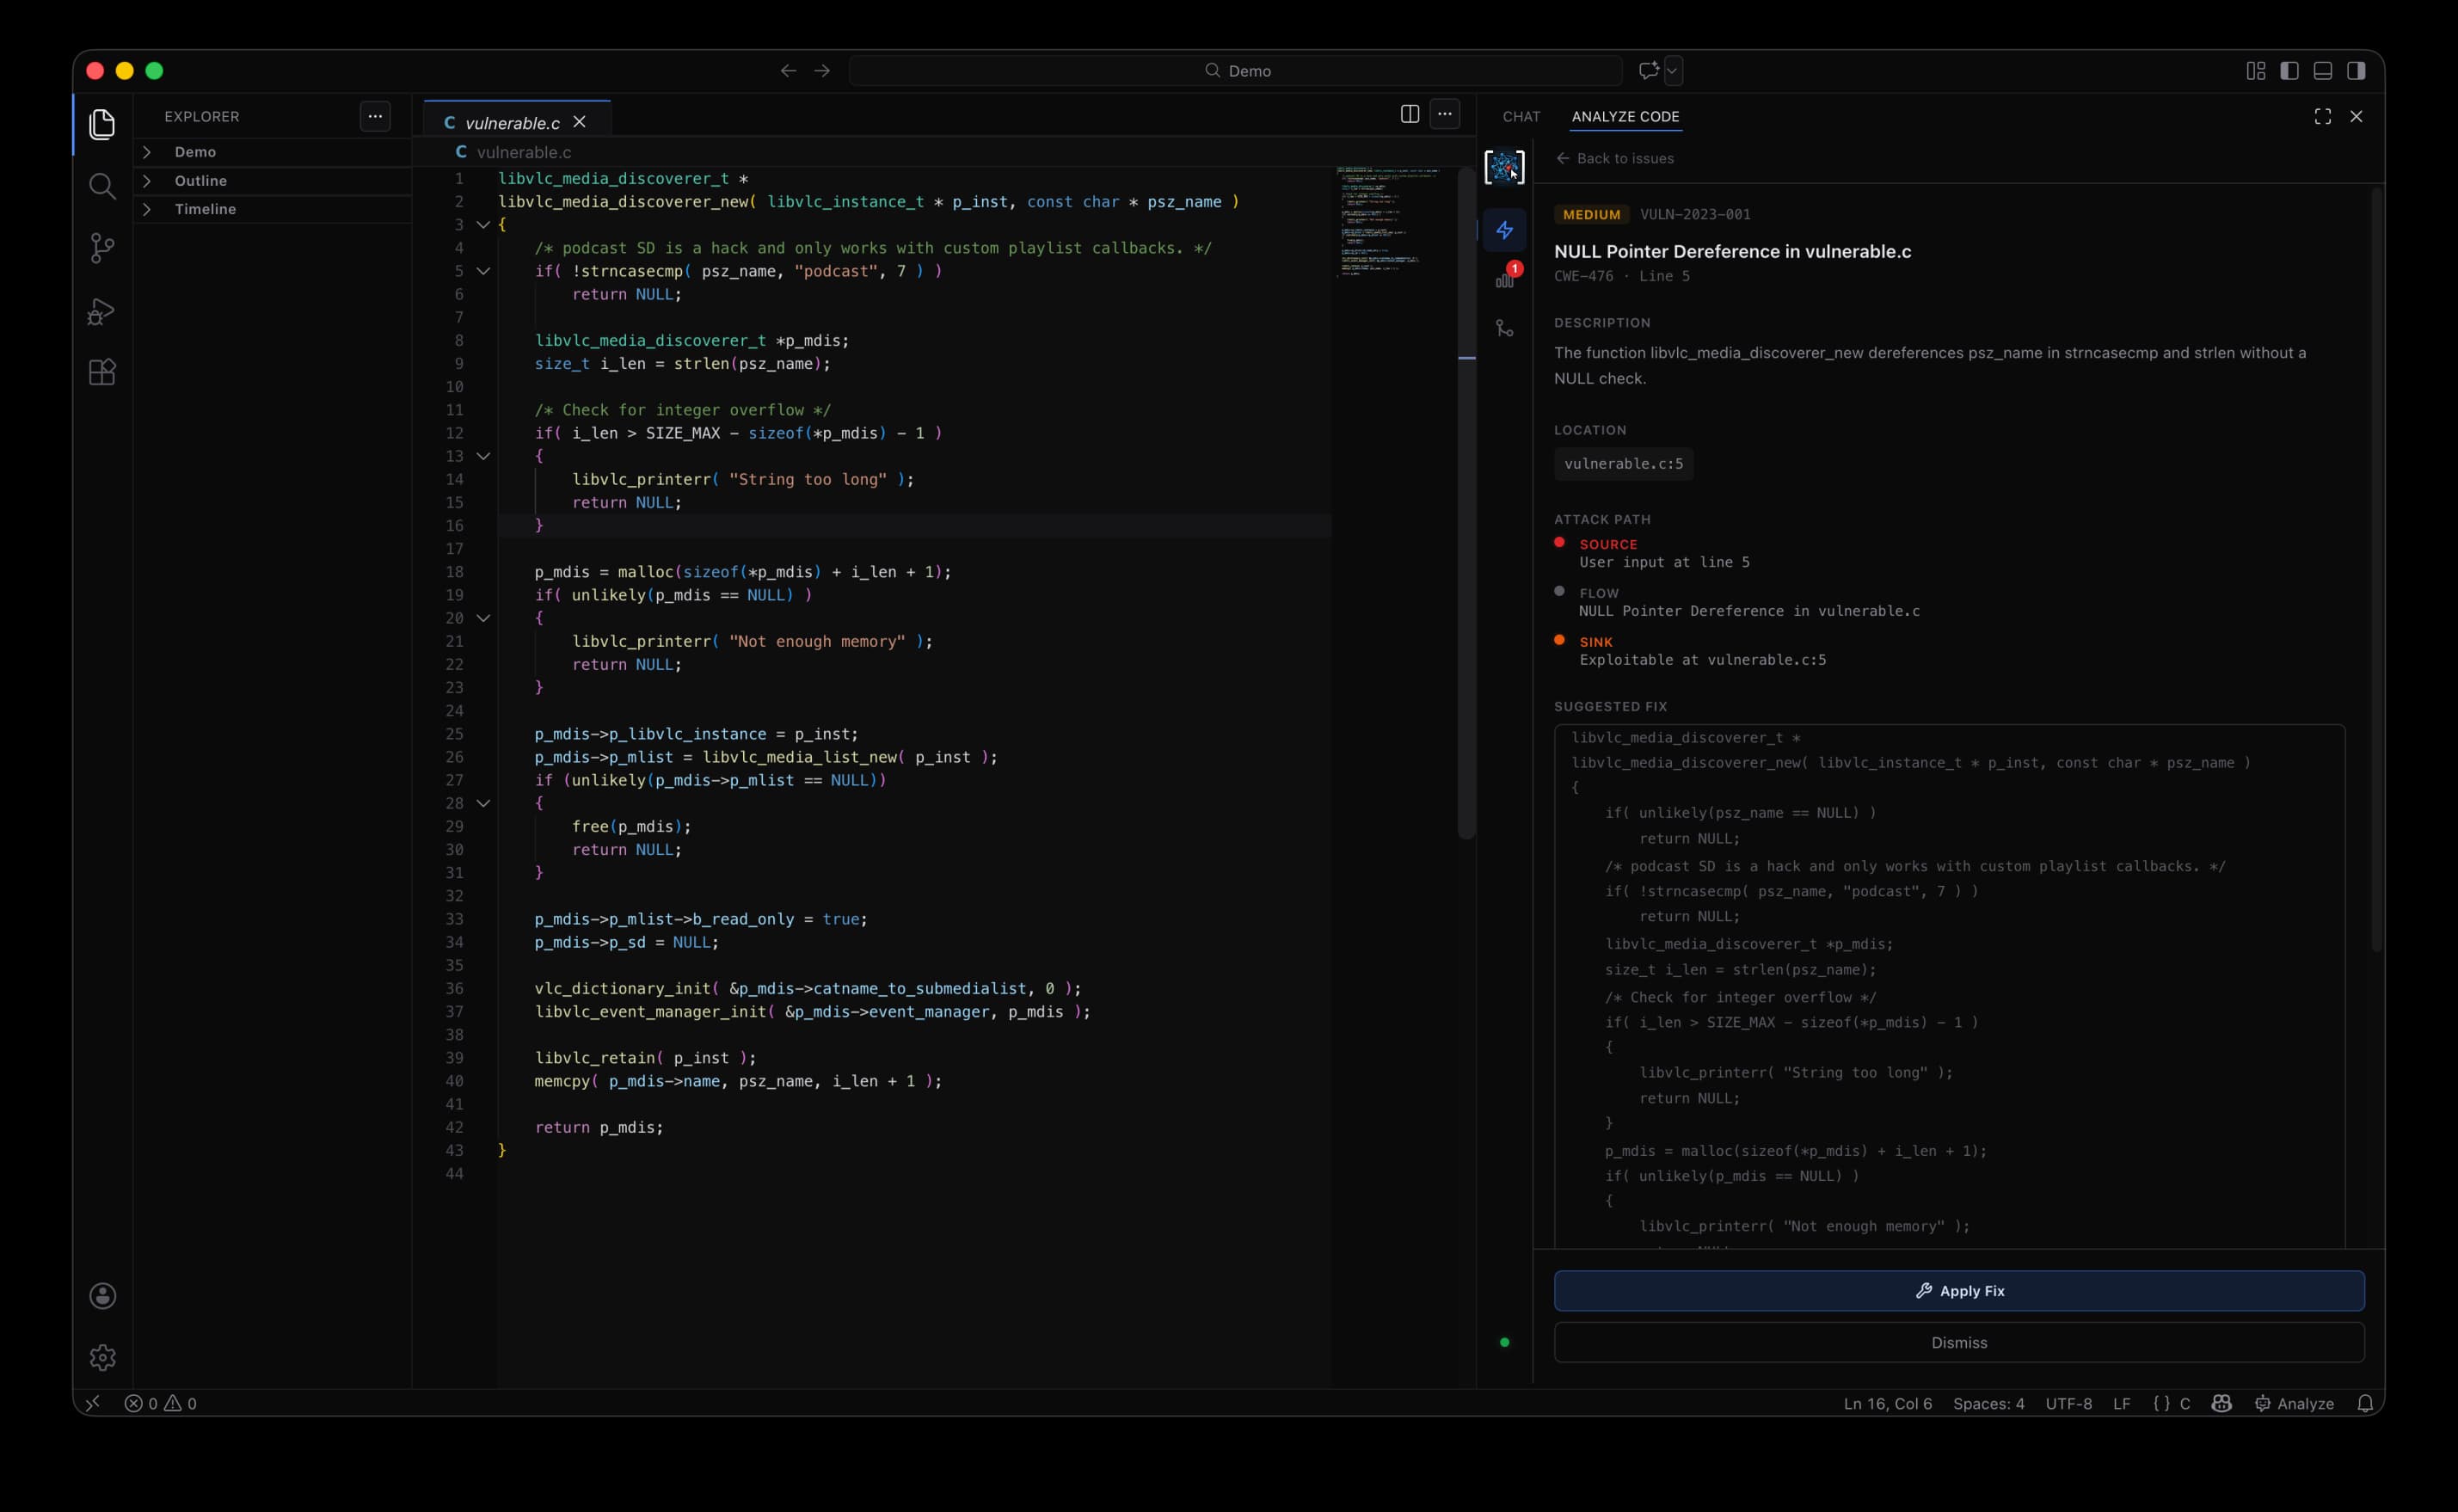The image size is (2458, 1512).
Task: Open the Search icon in activity bar
Action: [x=102, y=186]
